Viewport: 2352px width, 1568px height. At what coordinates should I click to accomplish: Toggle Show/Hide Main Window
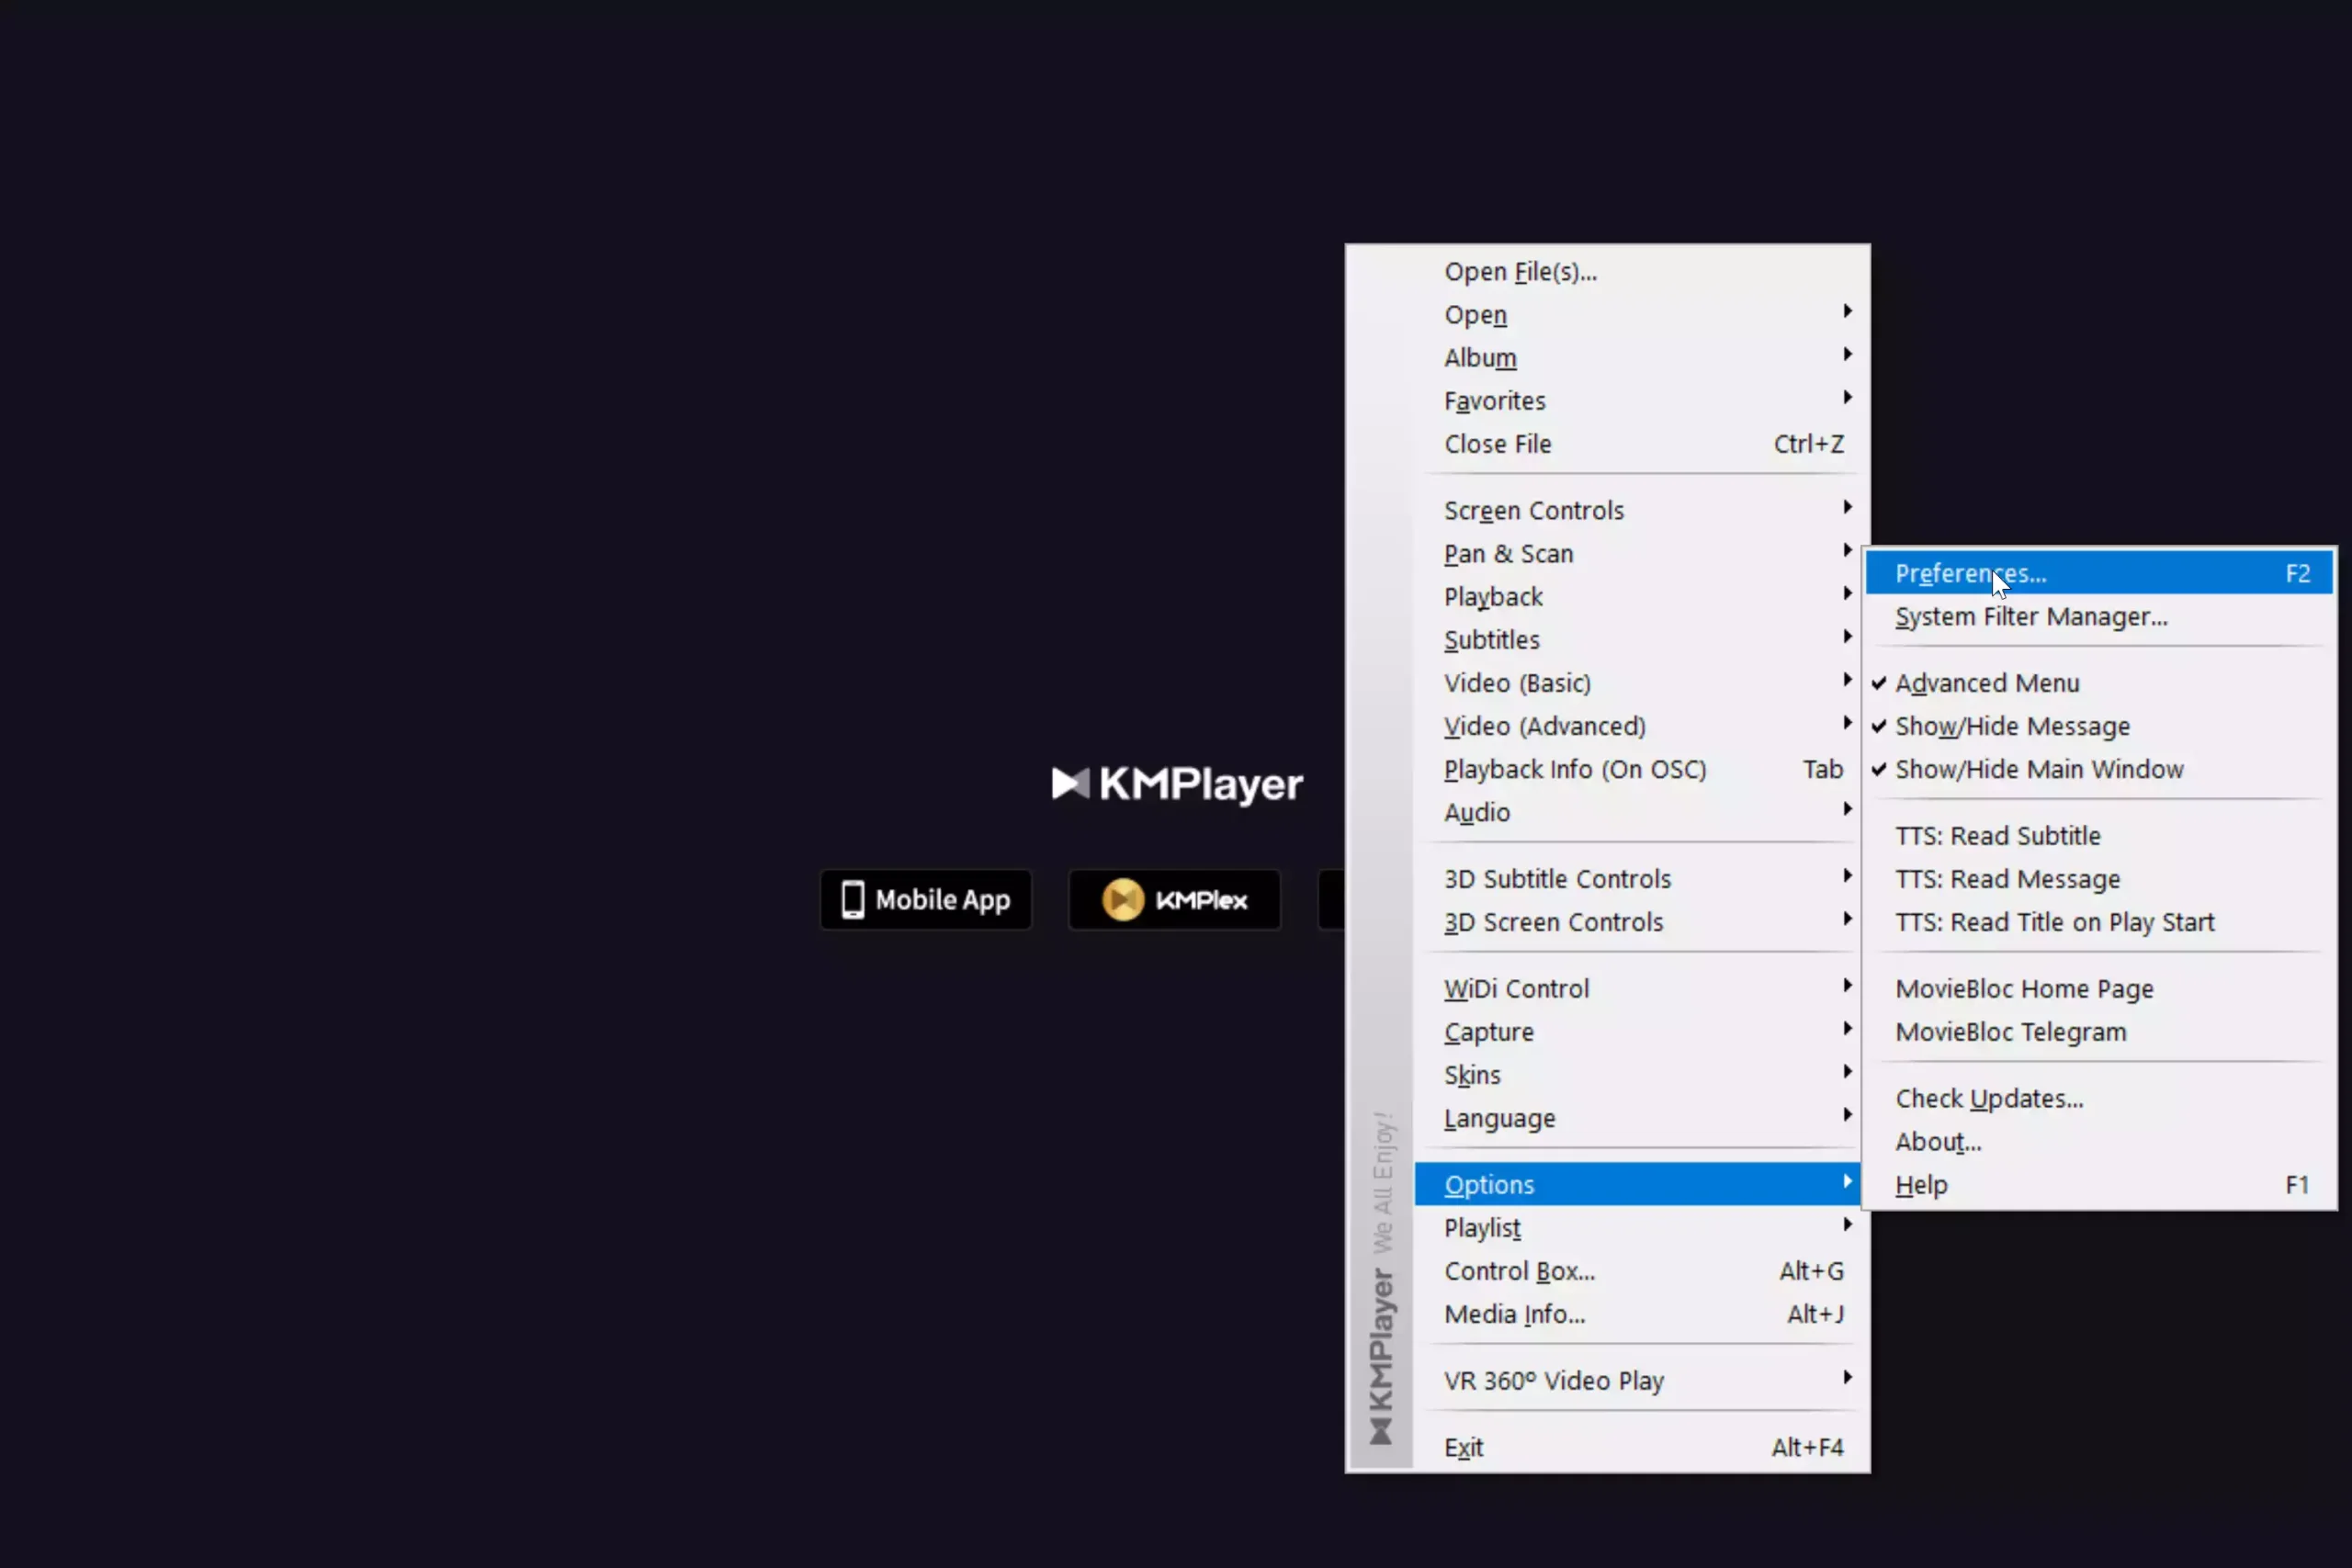click(2039, 769)
